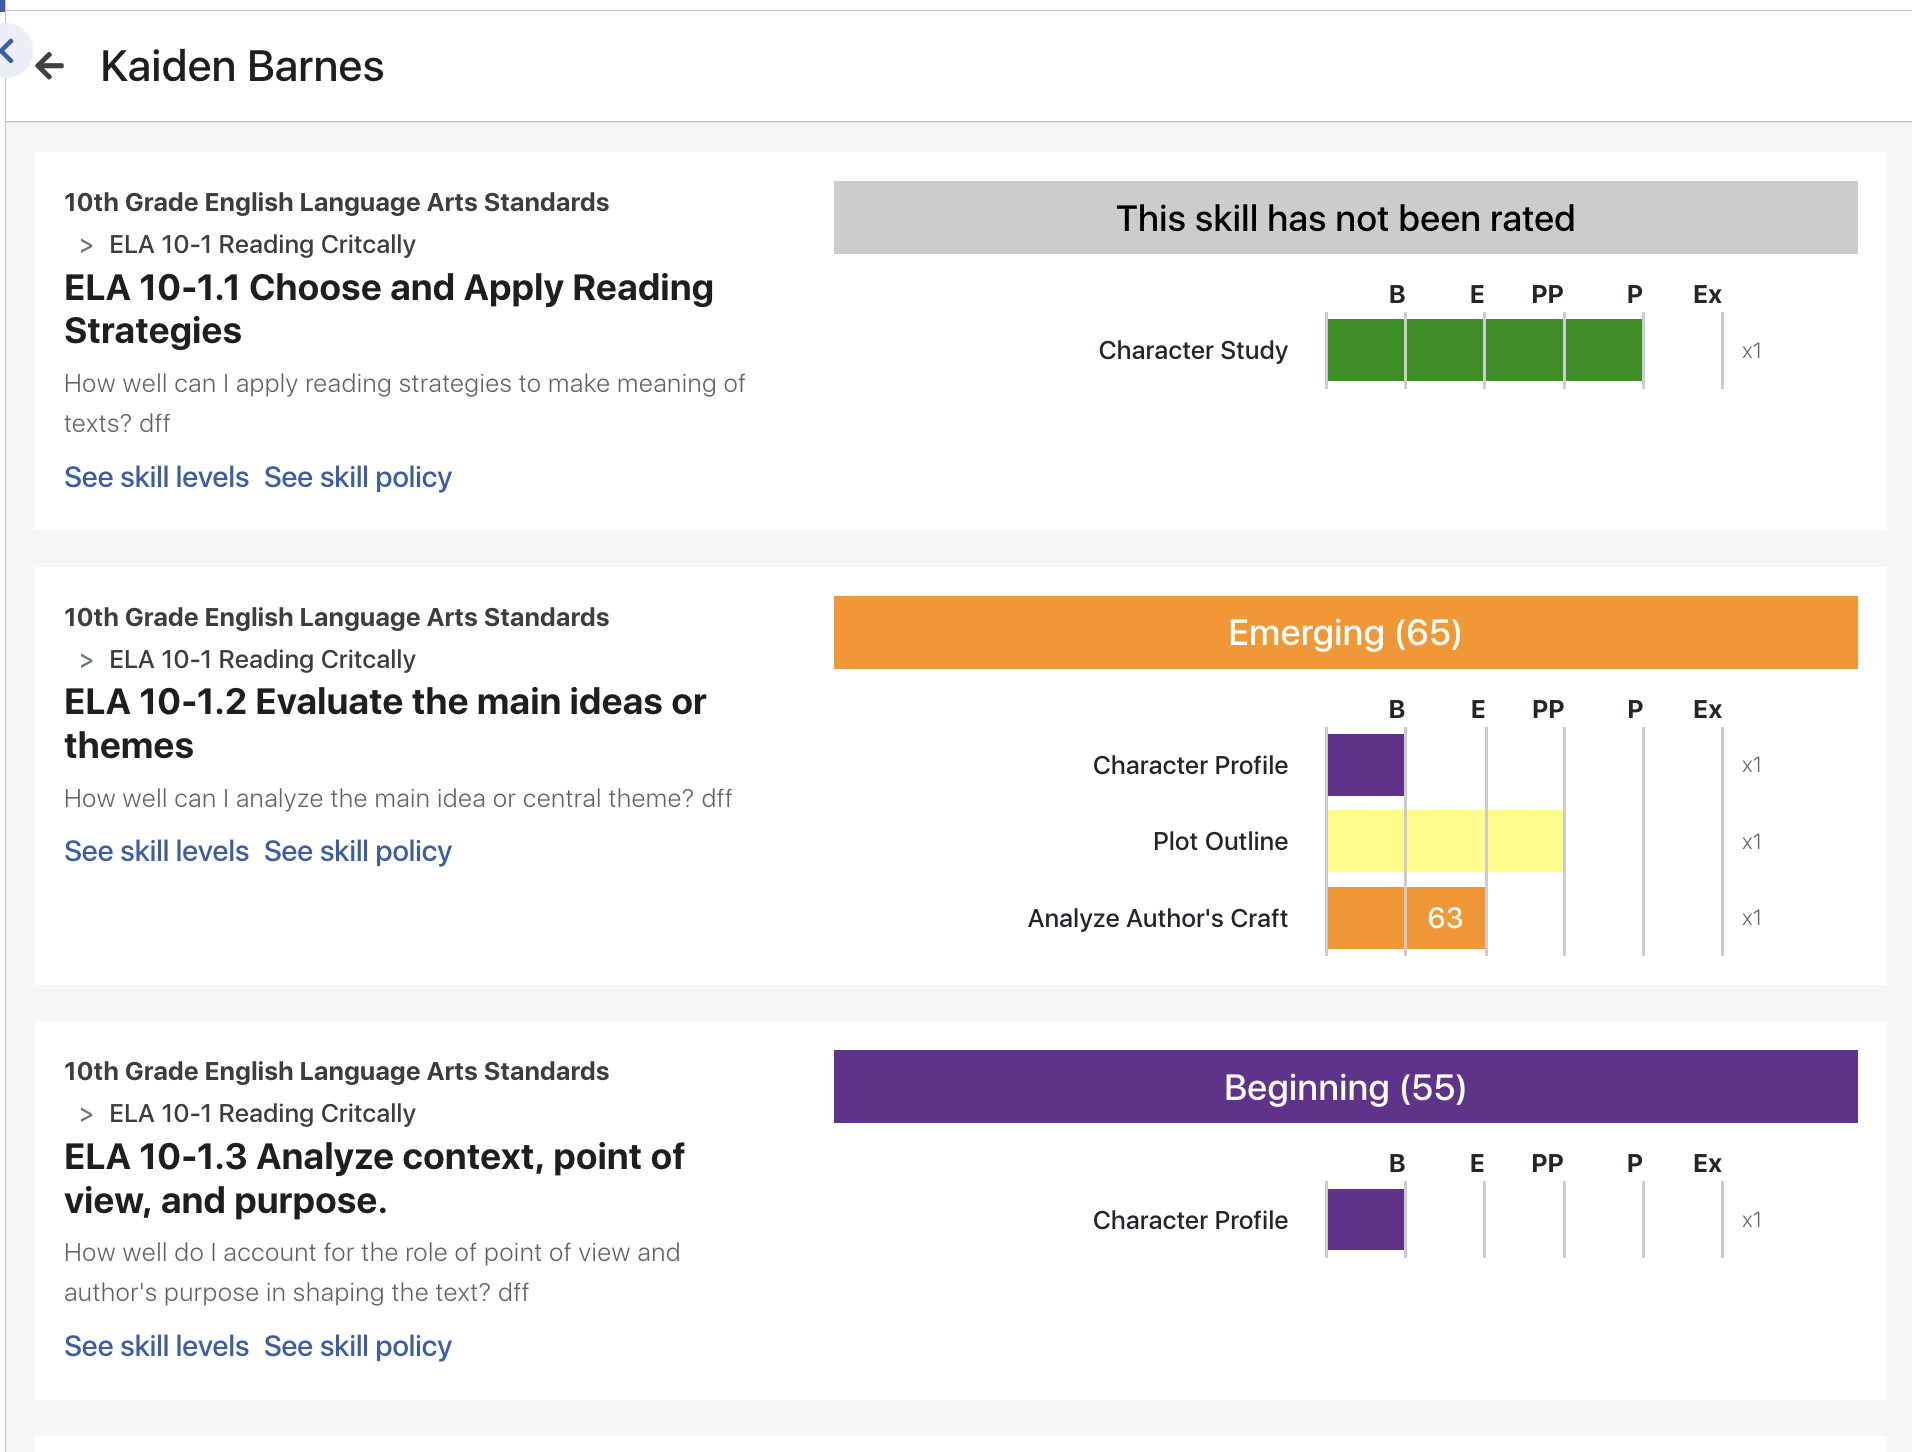Click the yellow Plot Outline rating bar
1912x1452 pixels.
tap(1445, 841)
